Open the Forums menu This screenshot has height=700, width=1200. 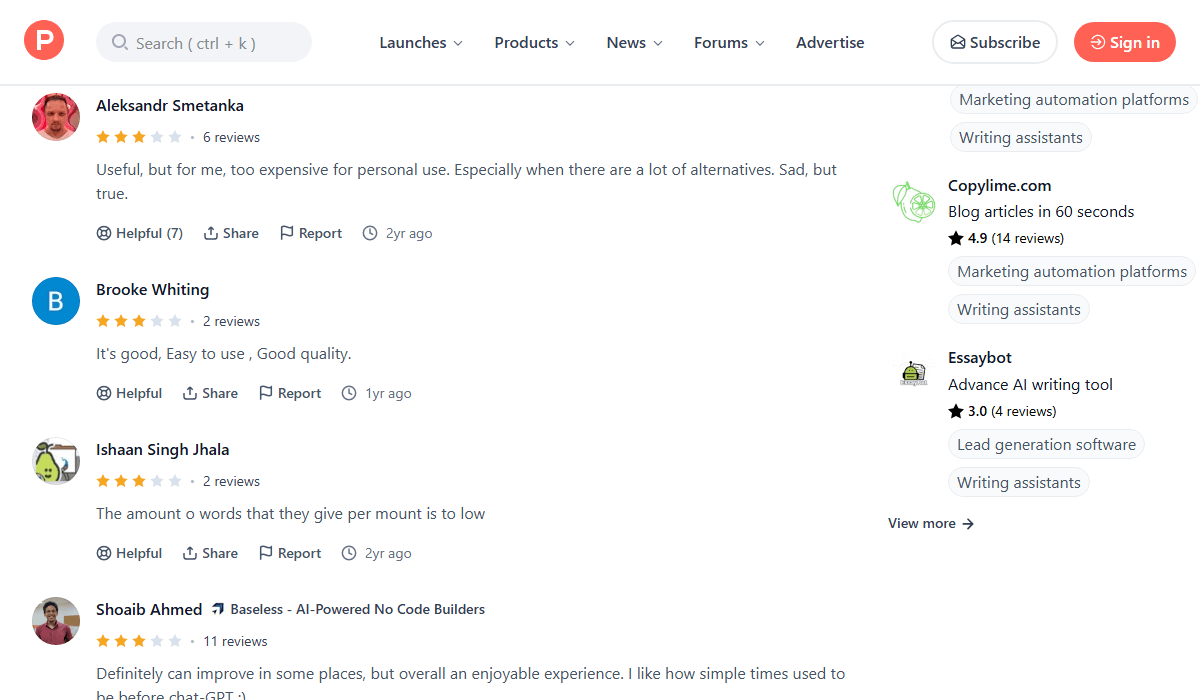(729, 43)
